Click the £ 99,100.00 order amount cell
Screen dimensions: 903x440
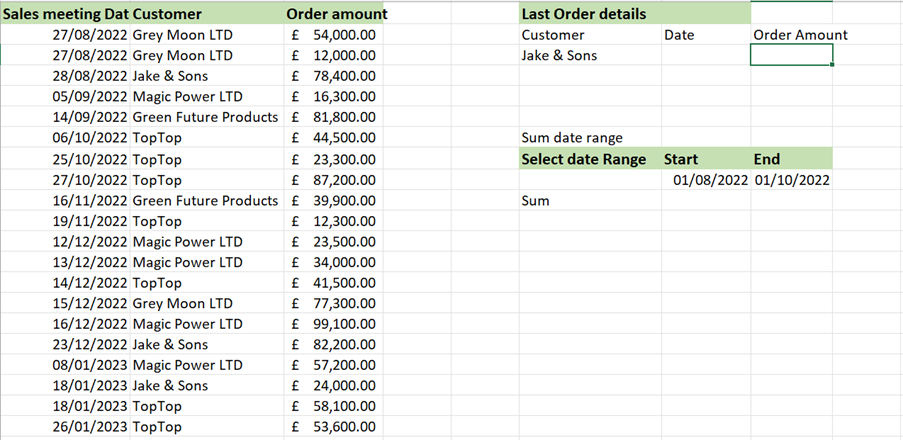pyautogui.click(x=333, y=324)
